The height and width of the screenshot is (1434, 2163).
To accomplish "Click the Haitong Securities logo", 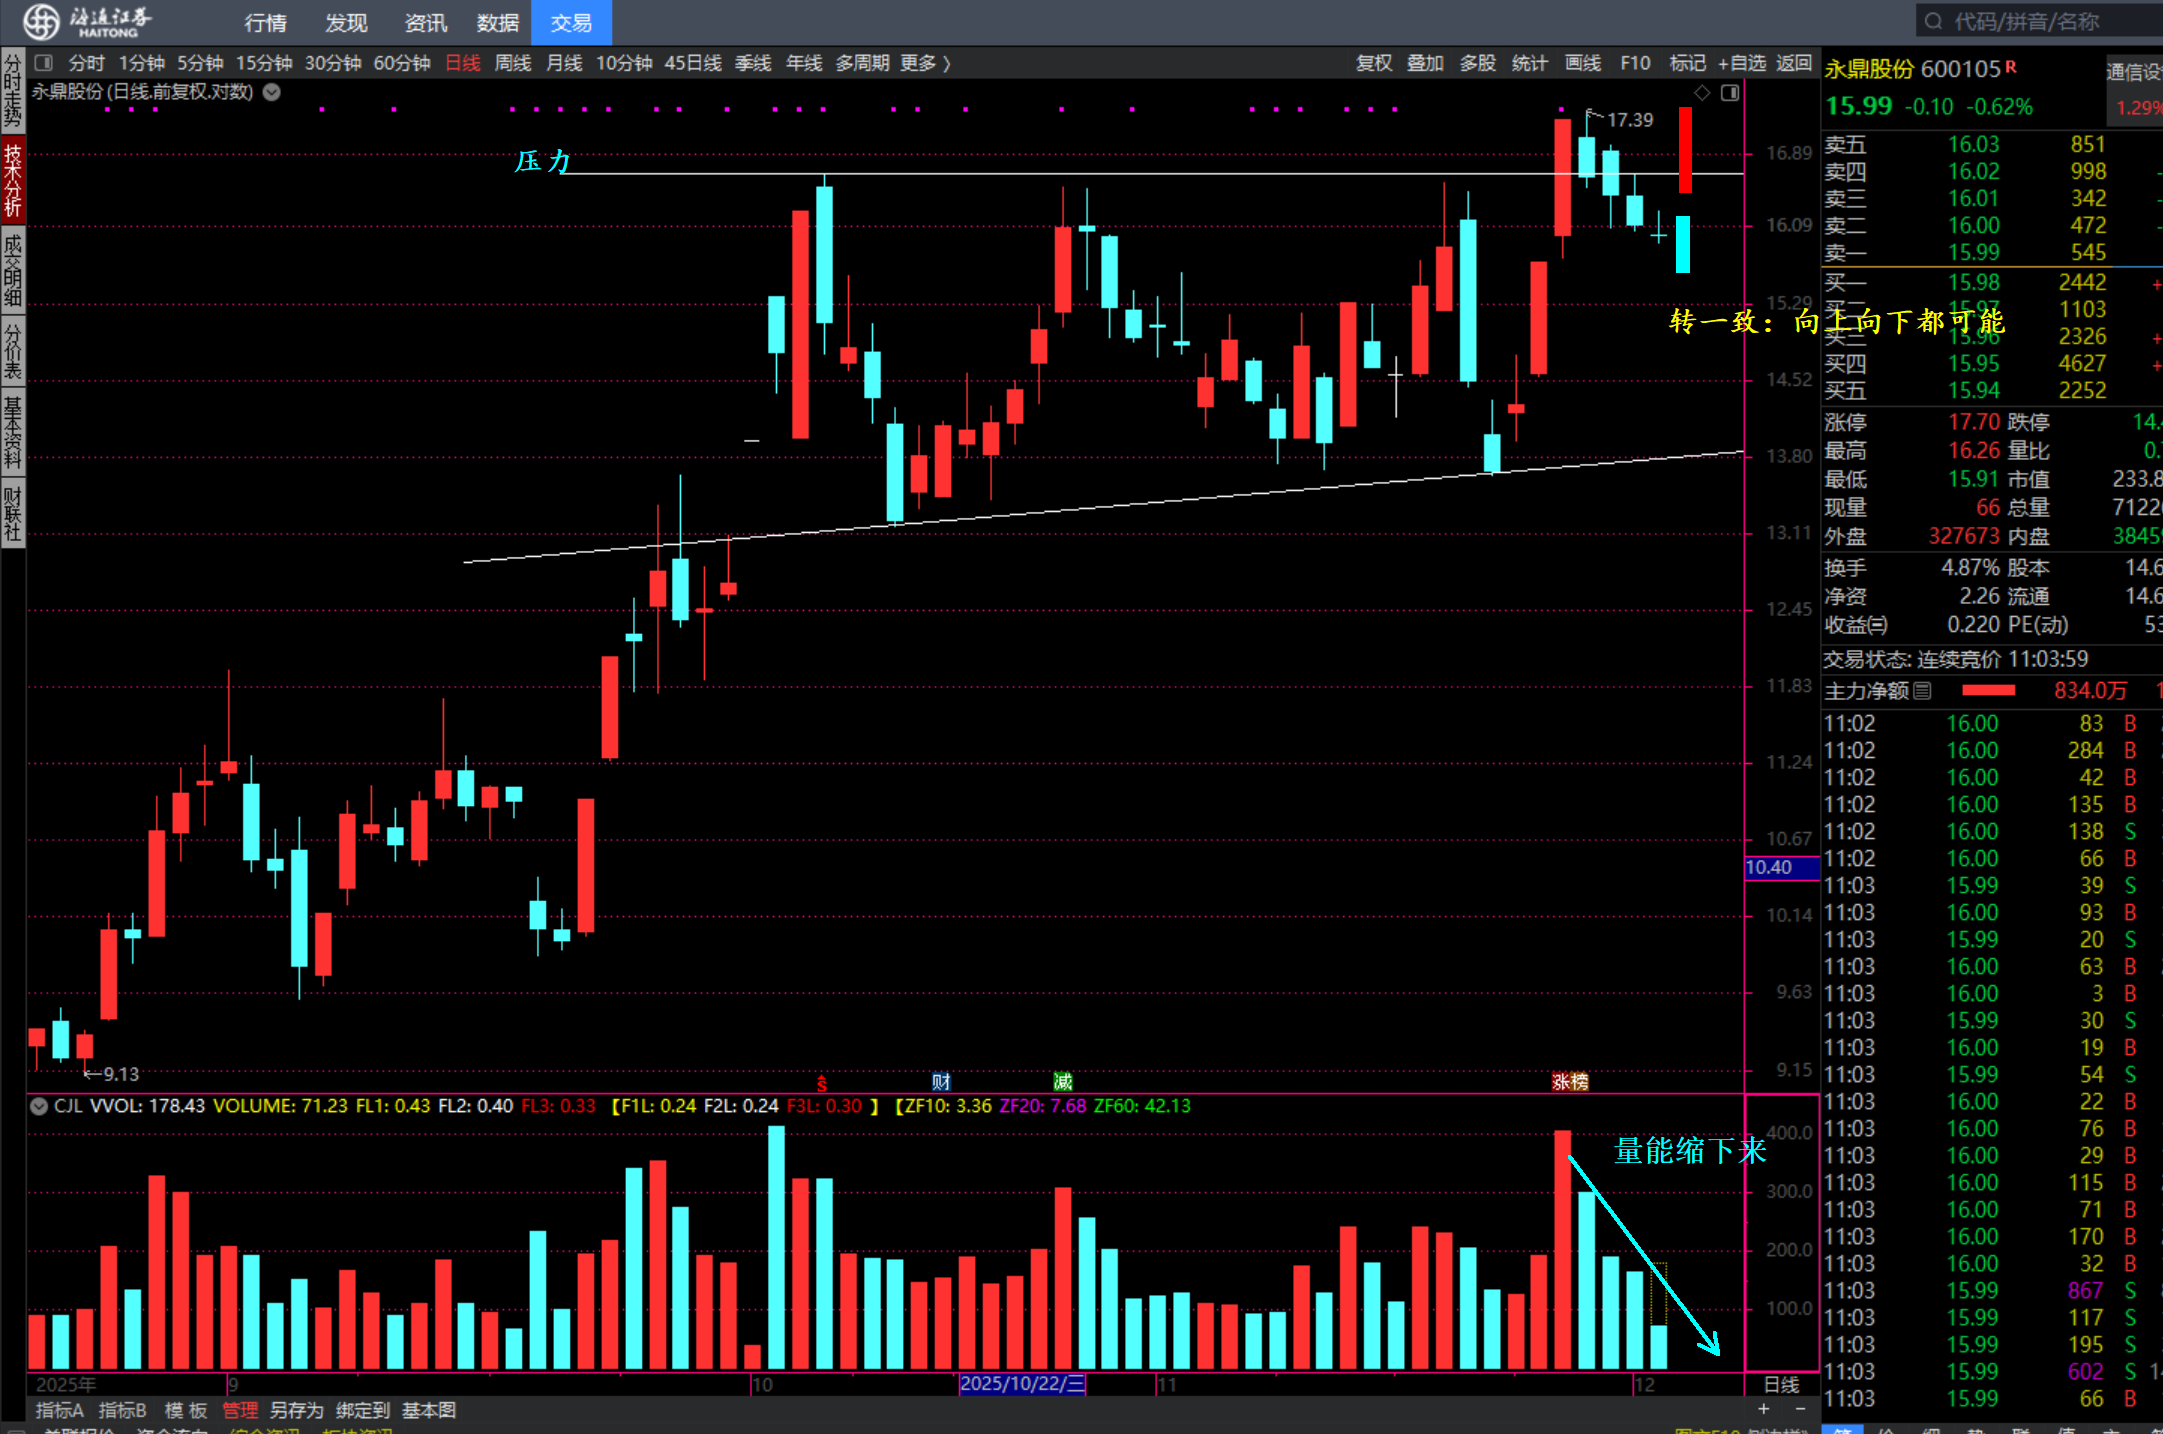I will pos(88,21).
